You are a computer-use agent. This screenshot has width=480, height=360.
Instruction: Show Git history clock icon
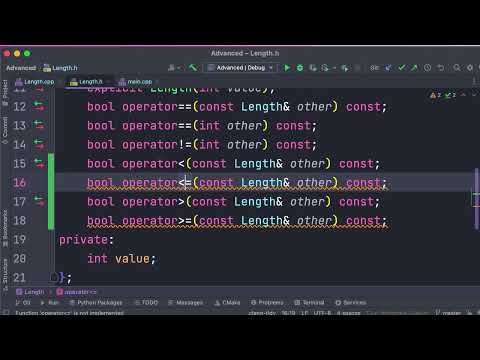(x=427, y=68)
